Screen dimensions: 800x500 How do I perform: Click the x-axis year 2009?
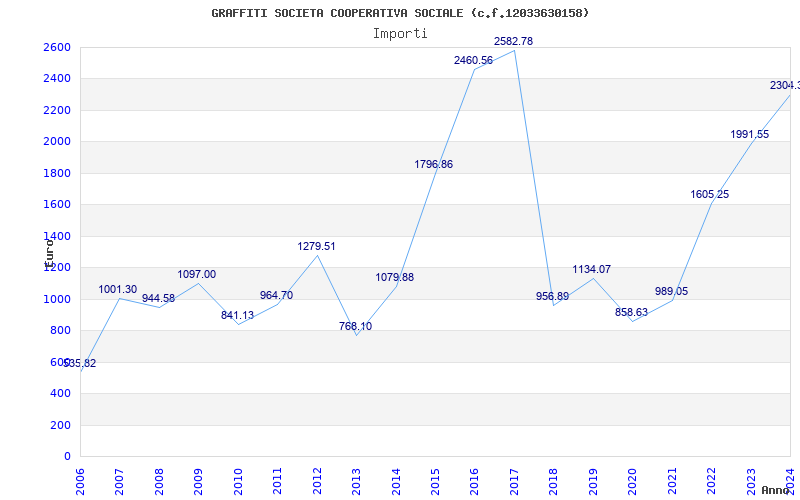198,481
